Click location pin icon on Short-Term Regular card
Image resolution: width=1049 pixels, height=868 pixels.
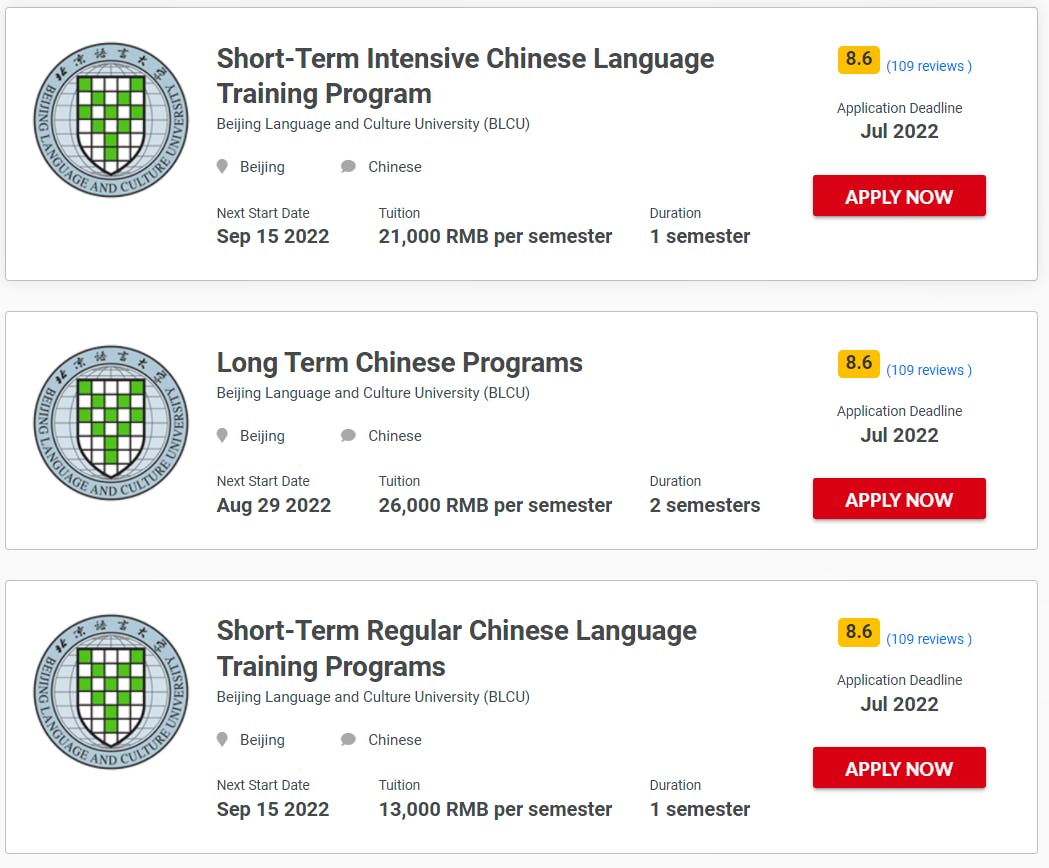pyautogui.click(x=222, y=740)
